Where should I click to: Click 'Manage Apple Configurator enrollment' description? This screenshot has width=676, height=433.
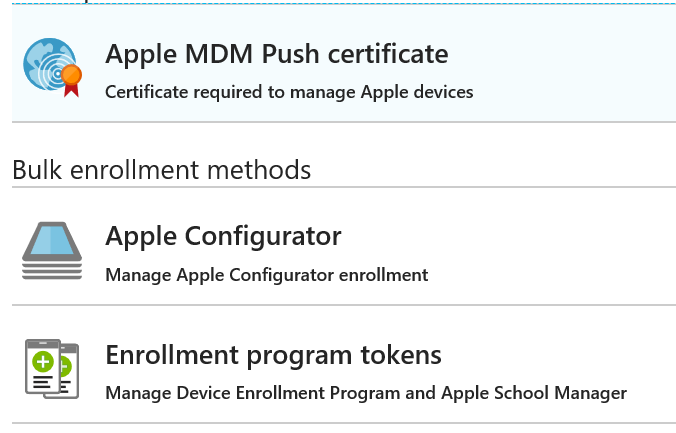click(266, 274)
